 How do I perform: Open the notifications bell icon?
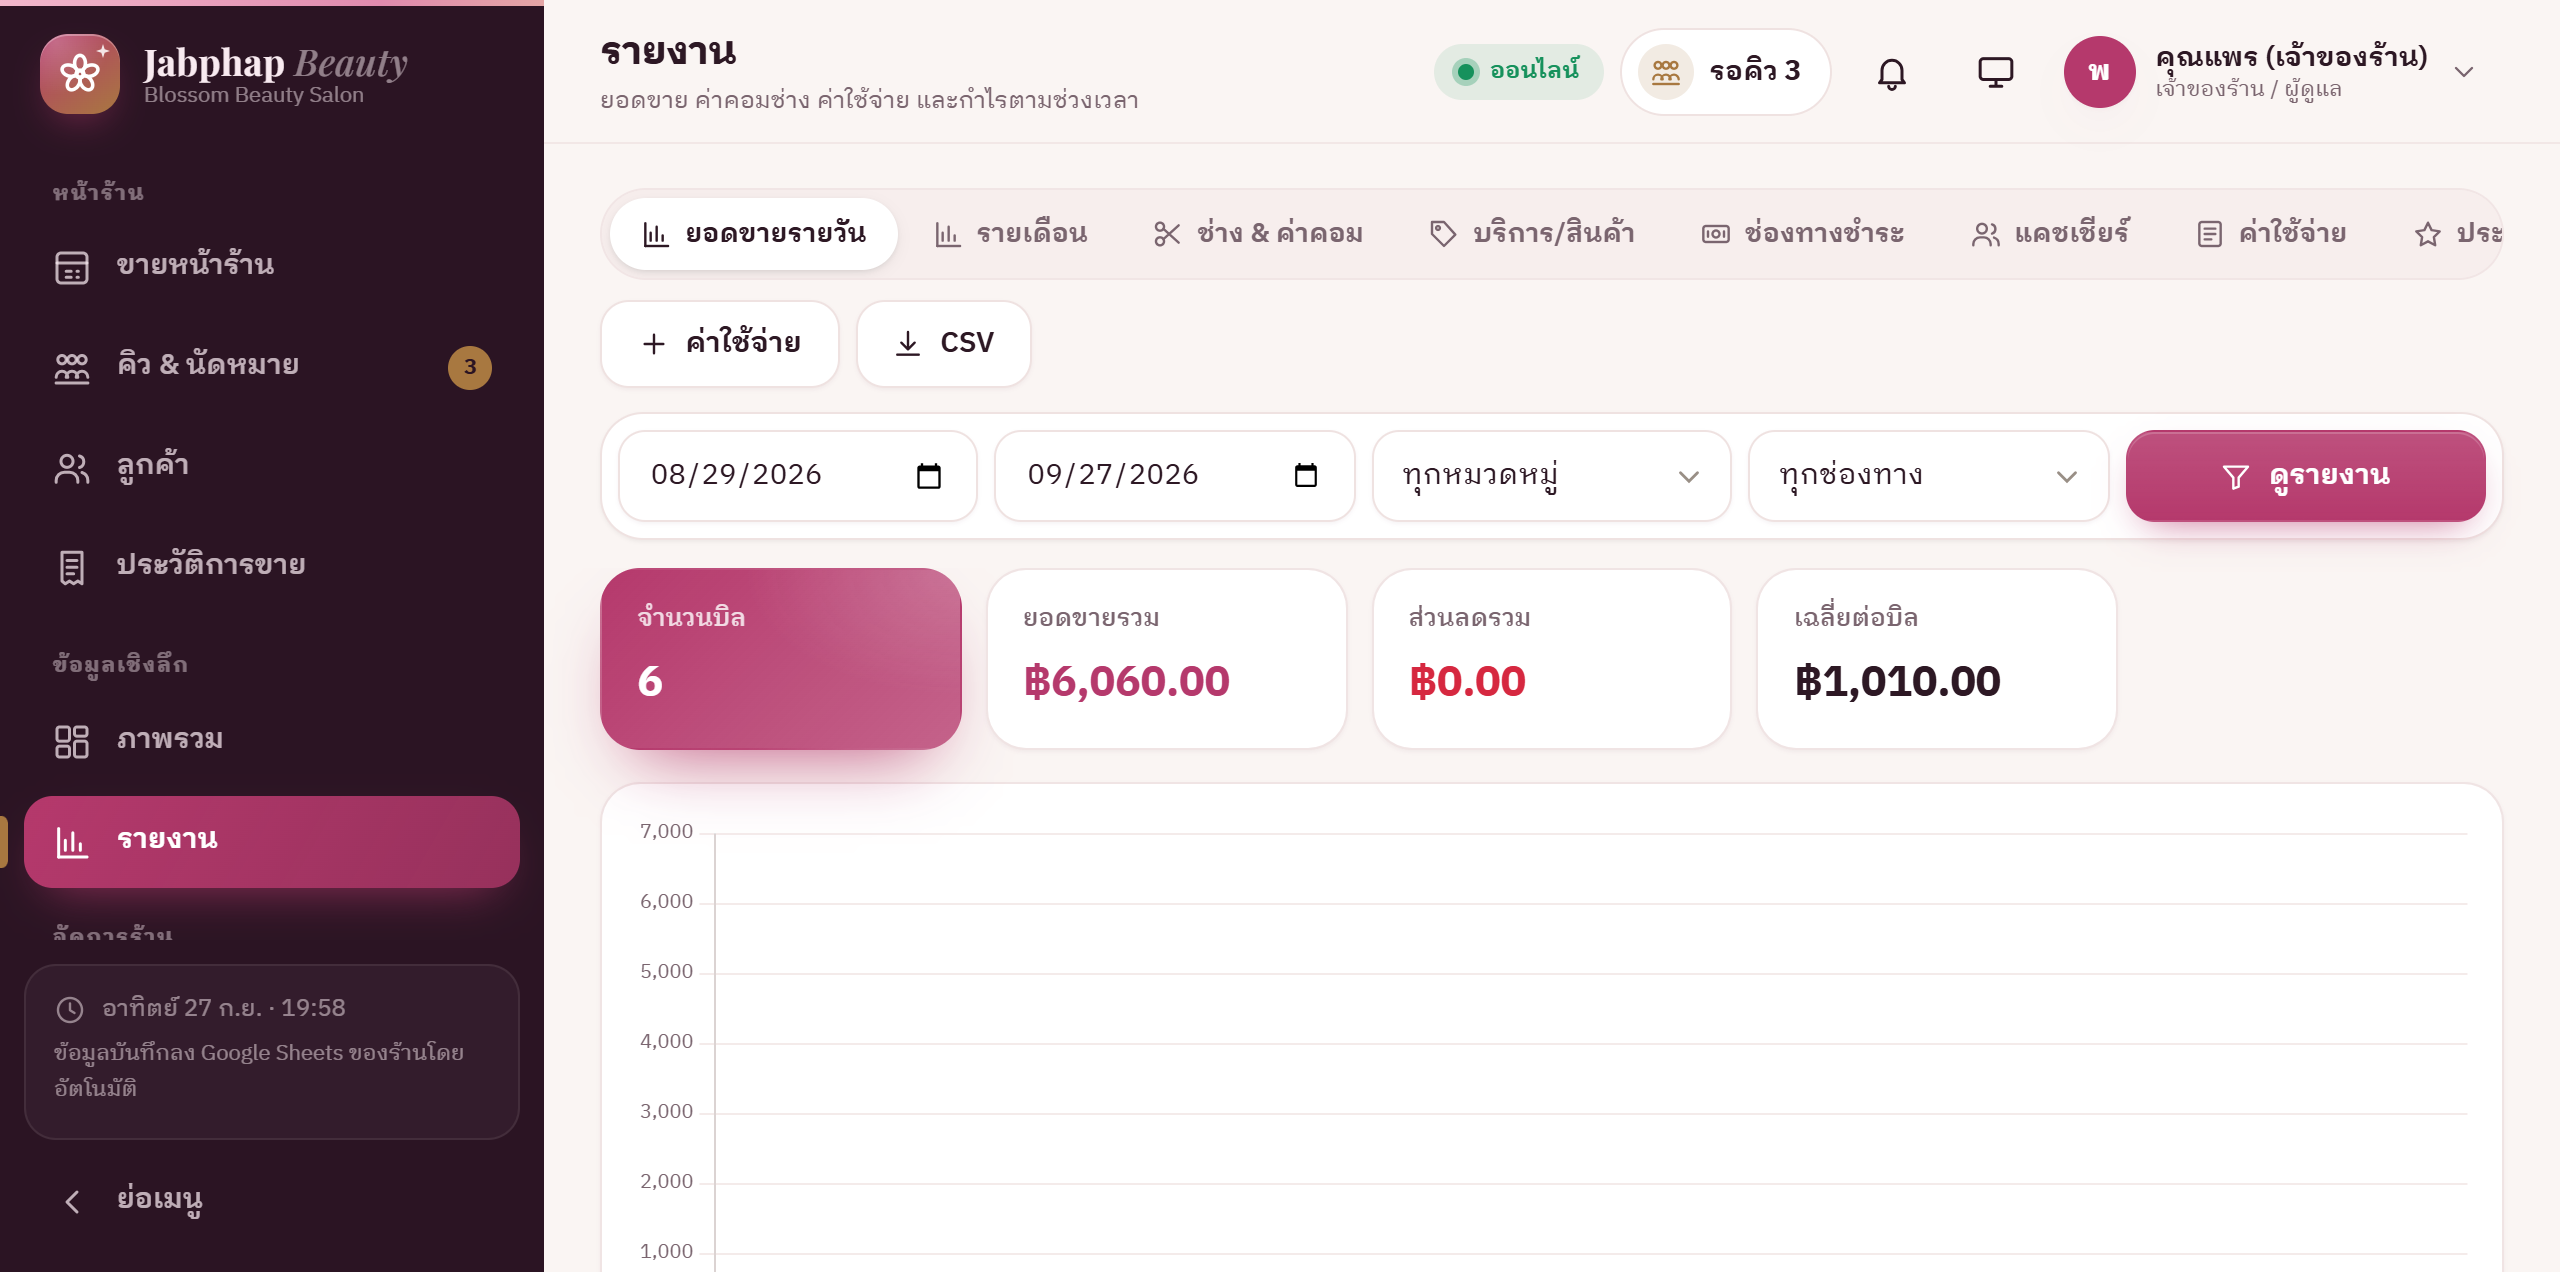tap(1891, 72)
